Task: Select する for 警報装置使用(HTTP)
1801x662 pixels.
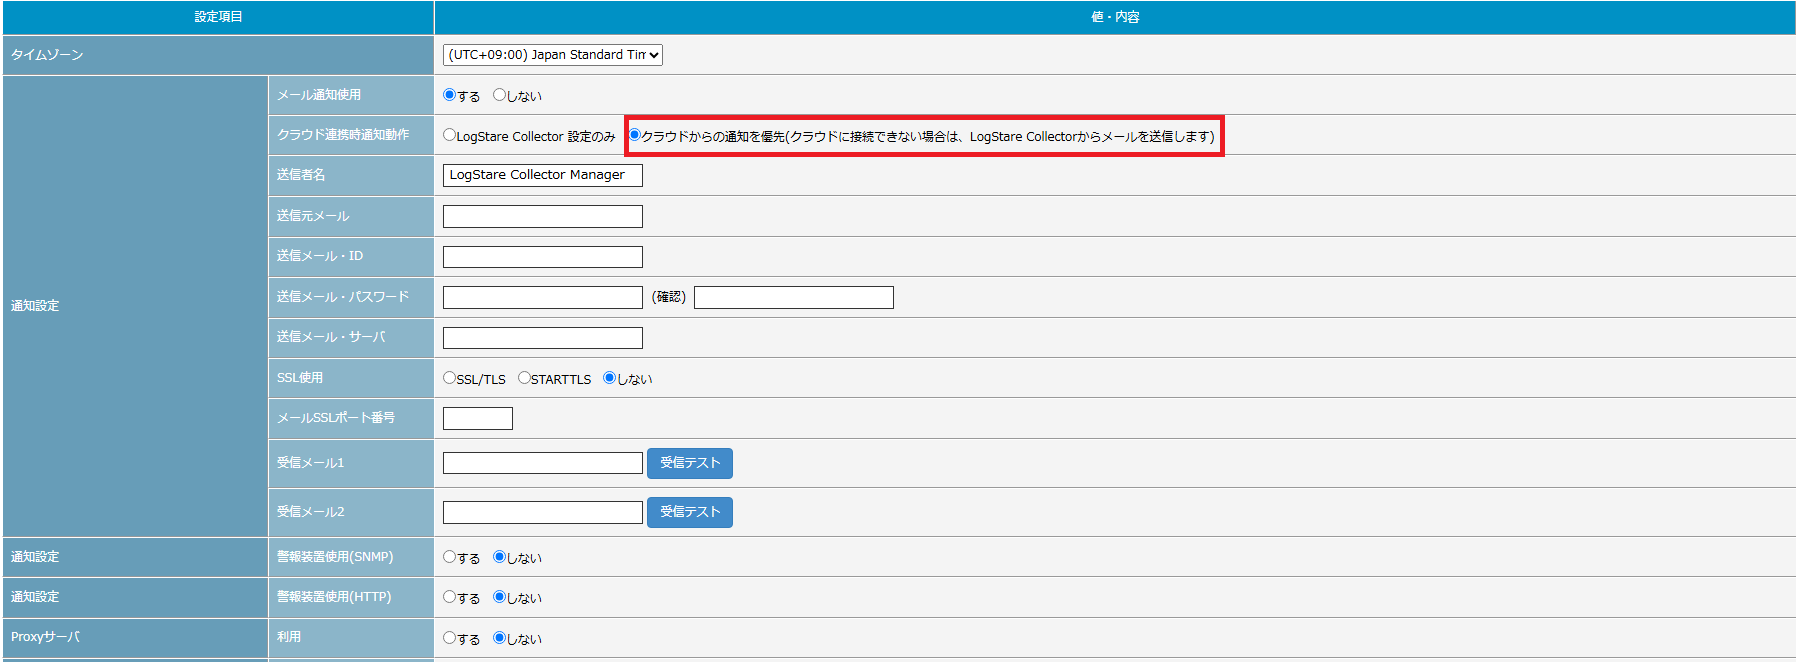Action: point(449,597)
